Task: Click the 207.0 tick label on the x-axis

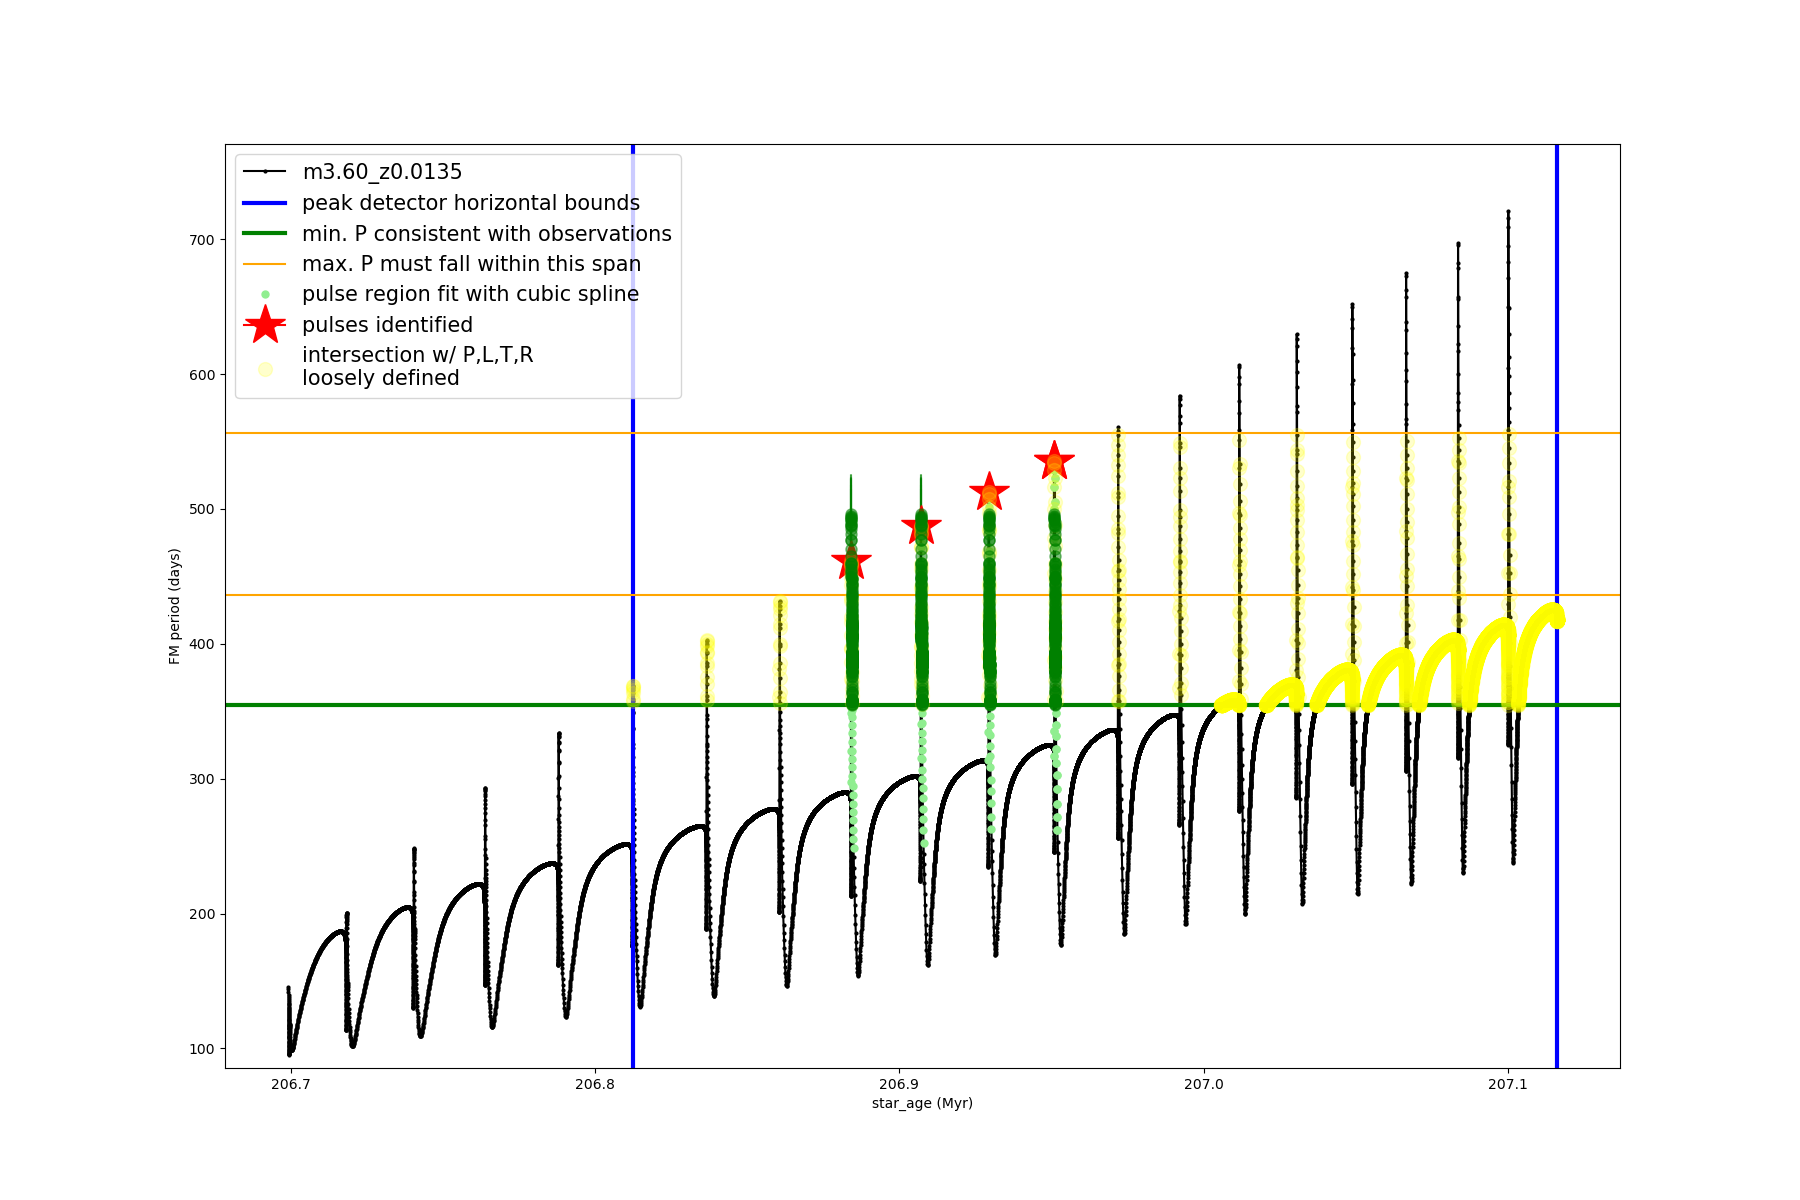Action: click(1203, 1084)
